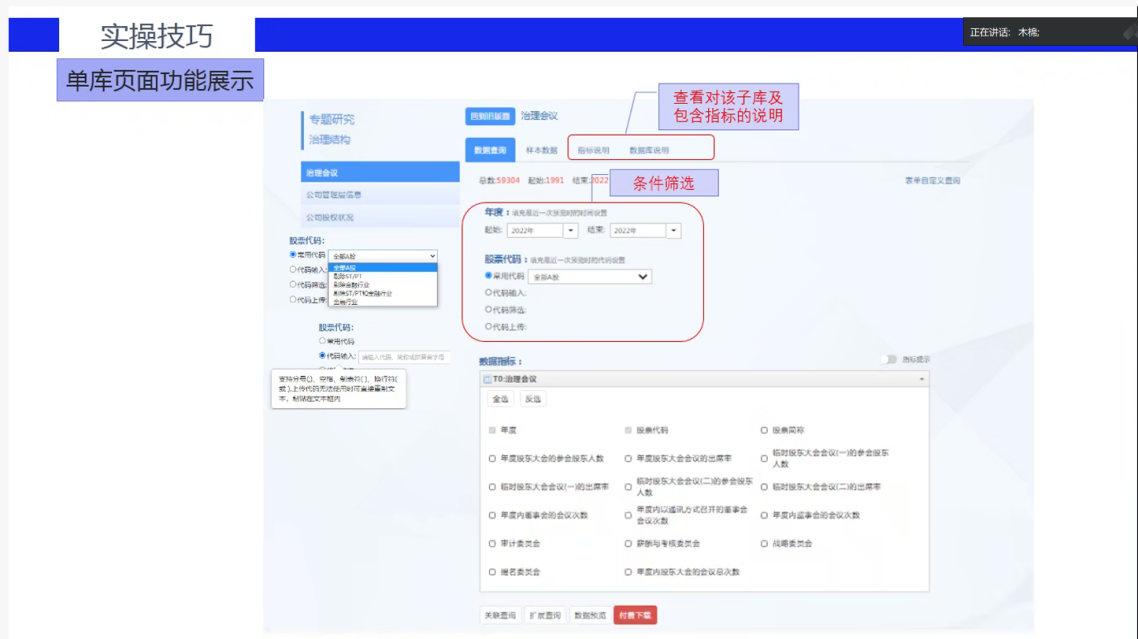1138x639 pixels.
Task: Choose the 代码上传 radio in the circled filter
Action: click(489, 326)
